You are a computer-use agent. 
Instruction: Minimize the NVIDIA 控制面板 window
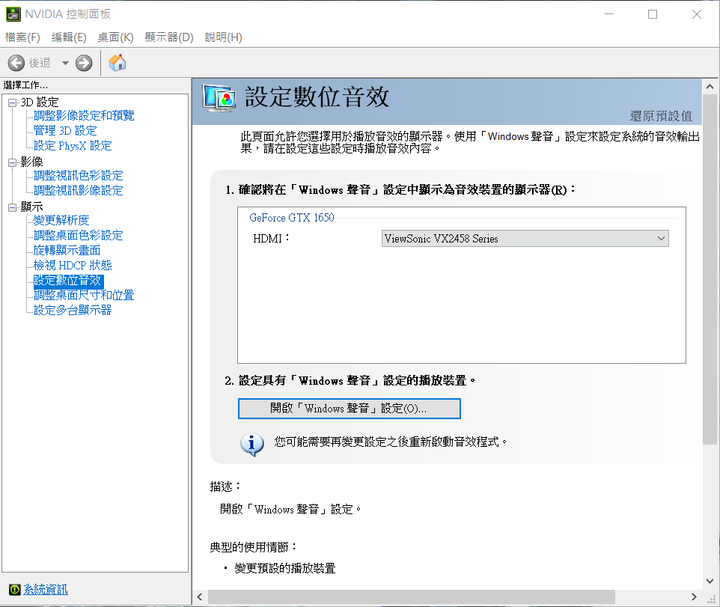(x=609, y=14)
